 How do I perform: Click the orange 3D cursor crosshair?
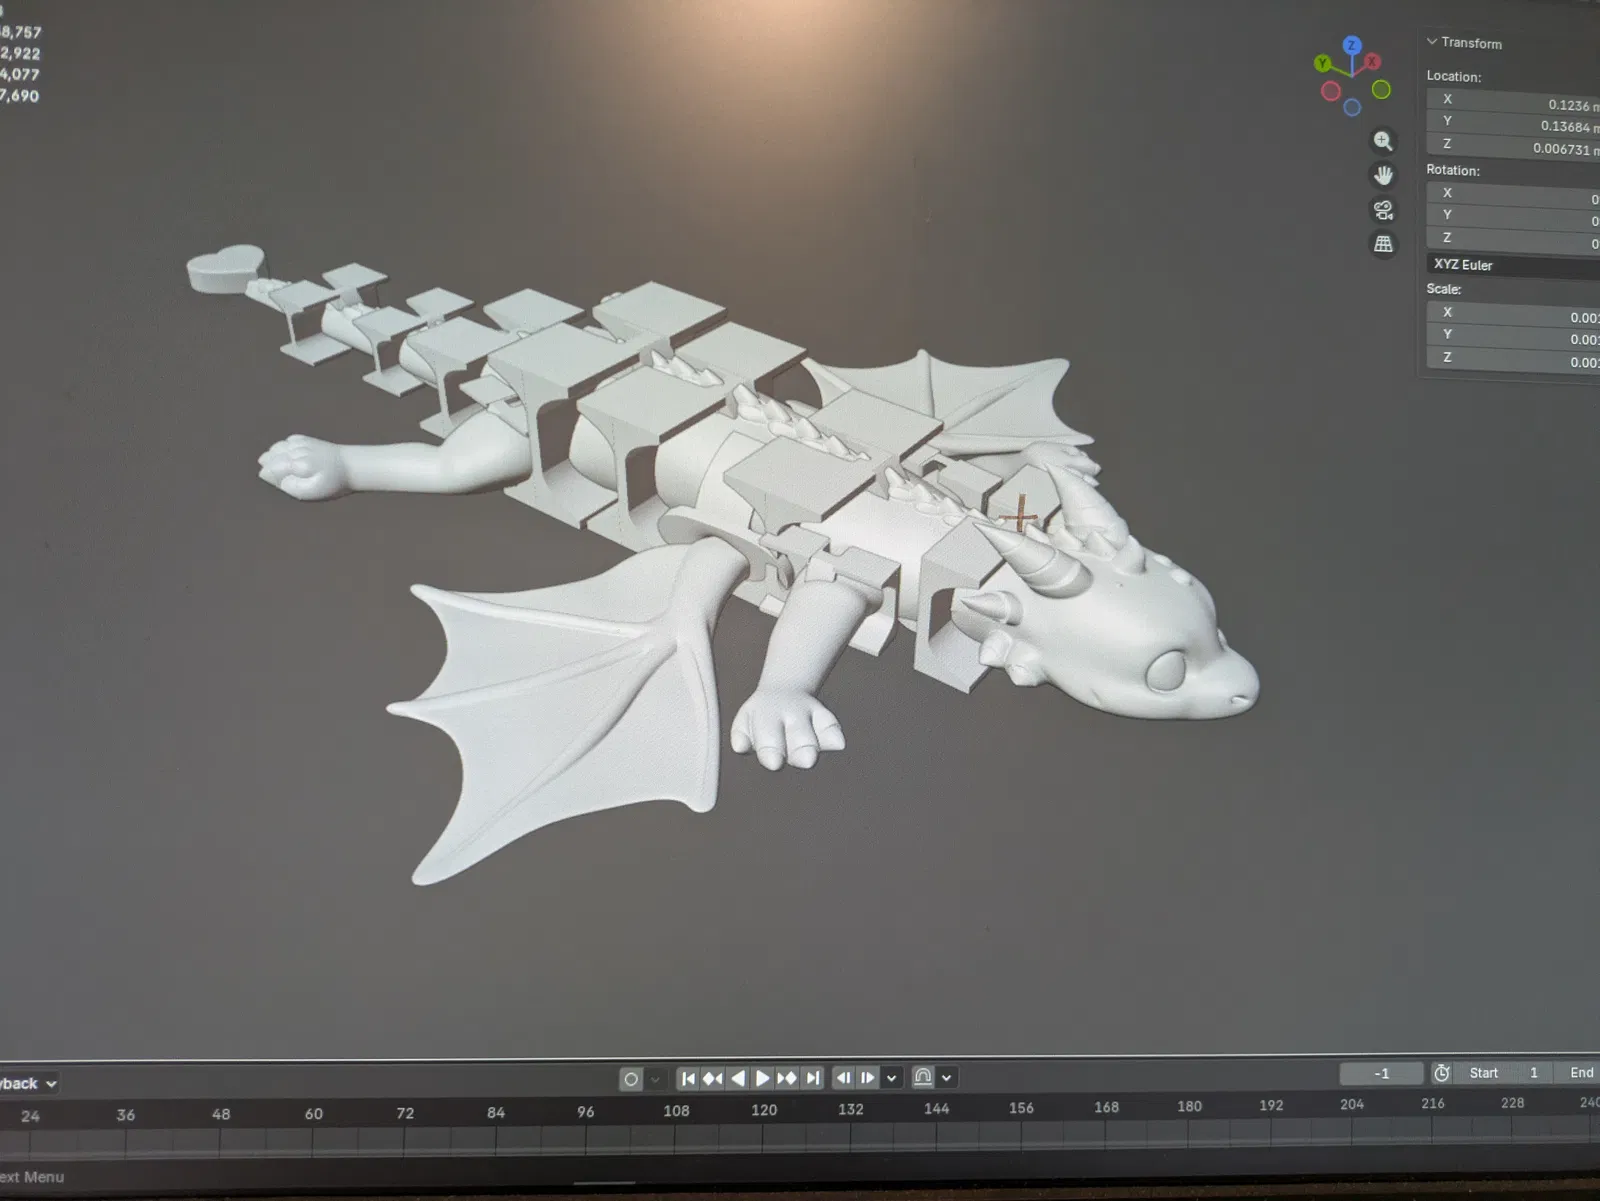pos(1020,517)
